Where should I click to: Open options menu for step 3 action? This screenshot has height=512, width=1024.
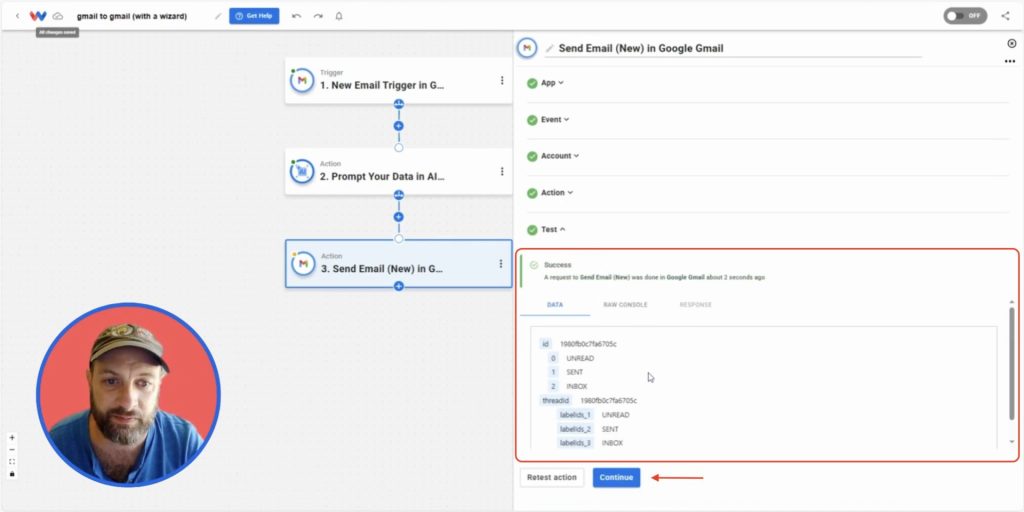501,263
